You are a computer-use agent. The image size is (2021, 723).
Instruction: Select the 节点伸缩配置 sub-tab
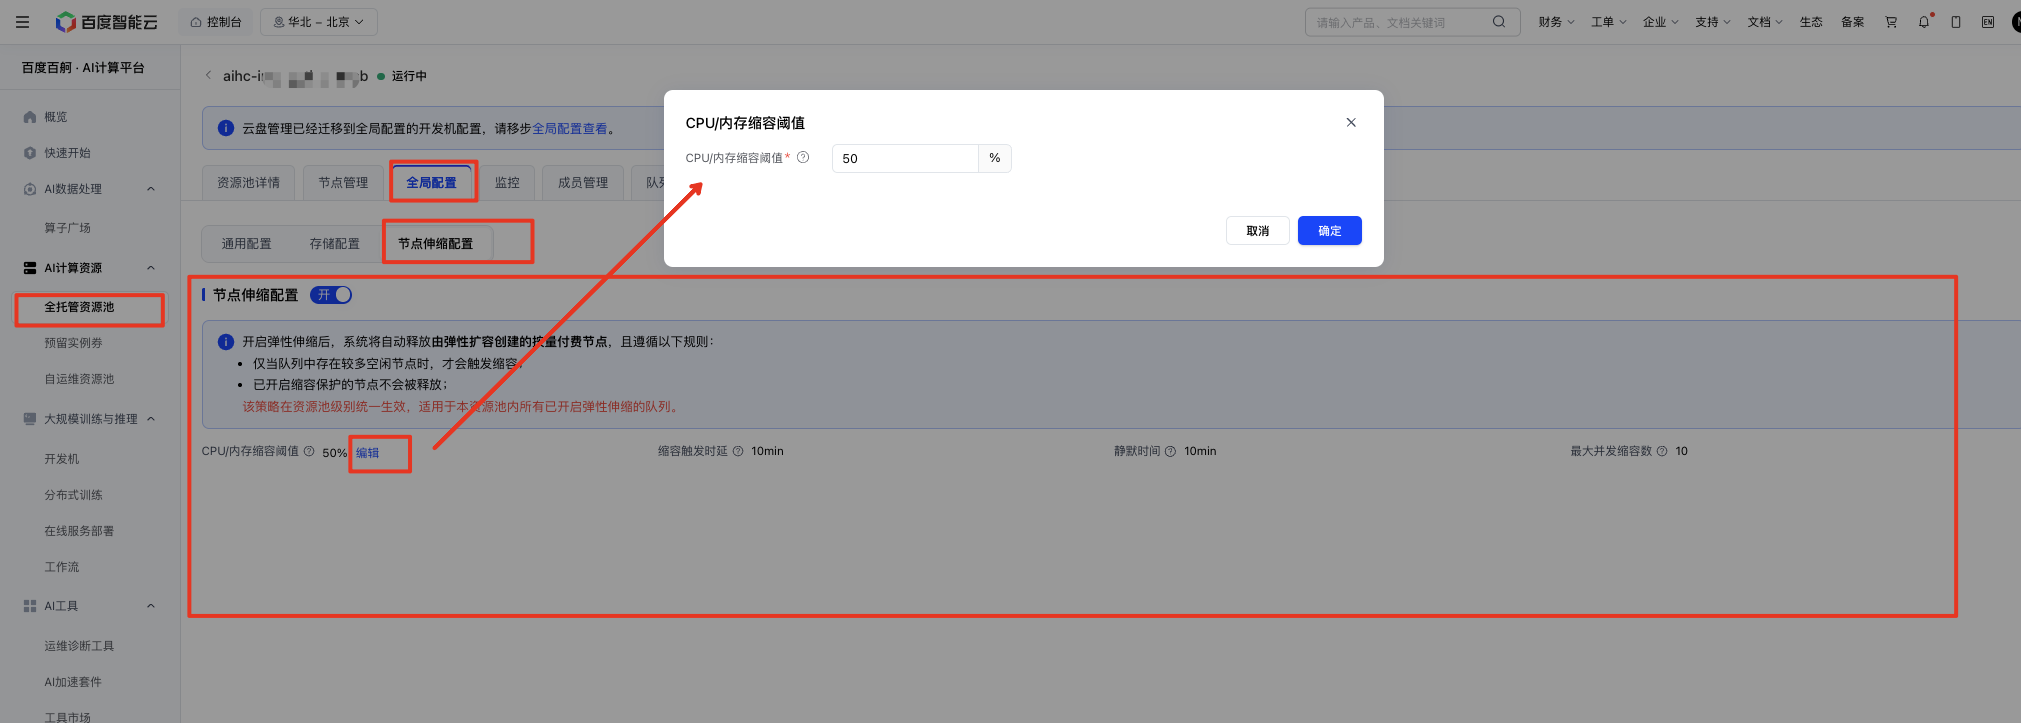click(436, 244)
